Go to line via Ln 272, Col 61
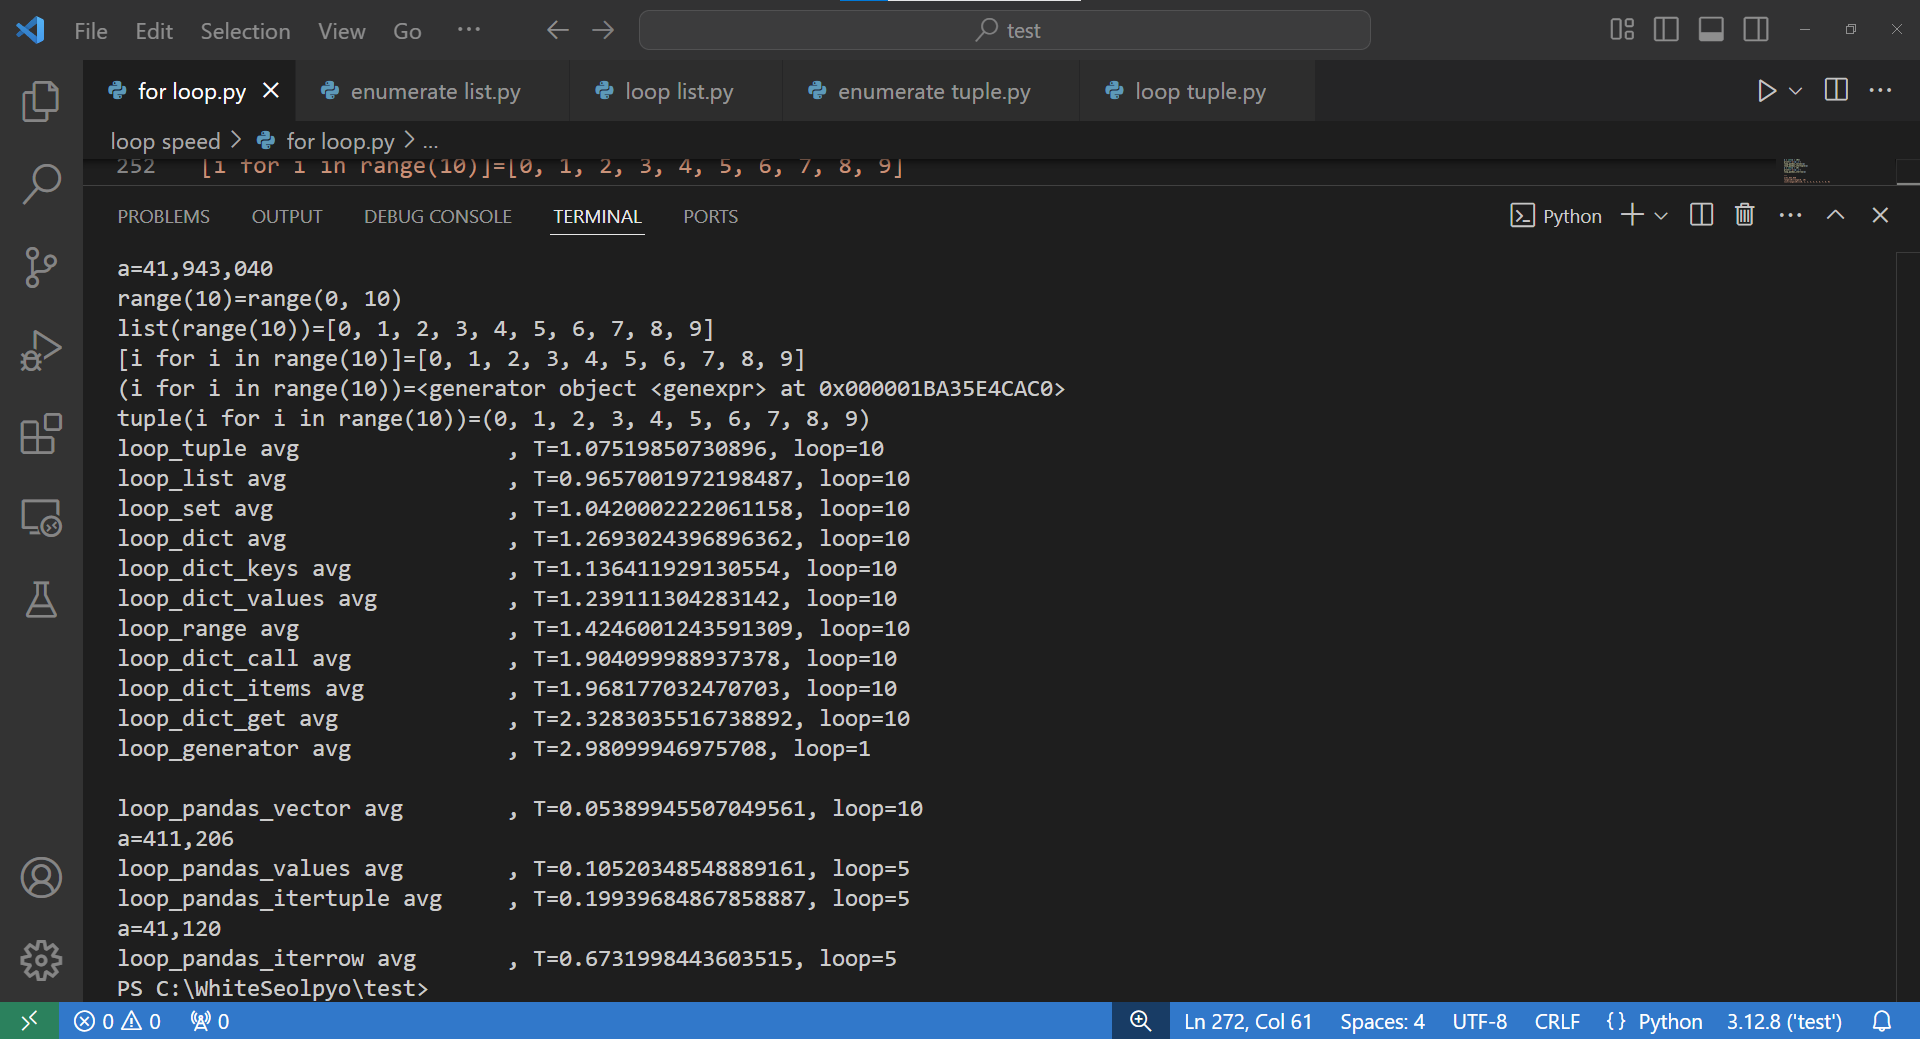The height and width of the screenshot is (1039, 1920). (1248, 1021)
